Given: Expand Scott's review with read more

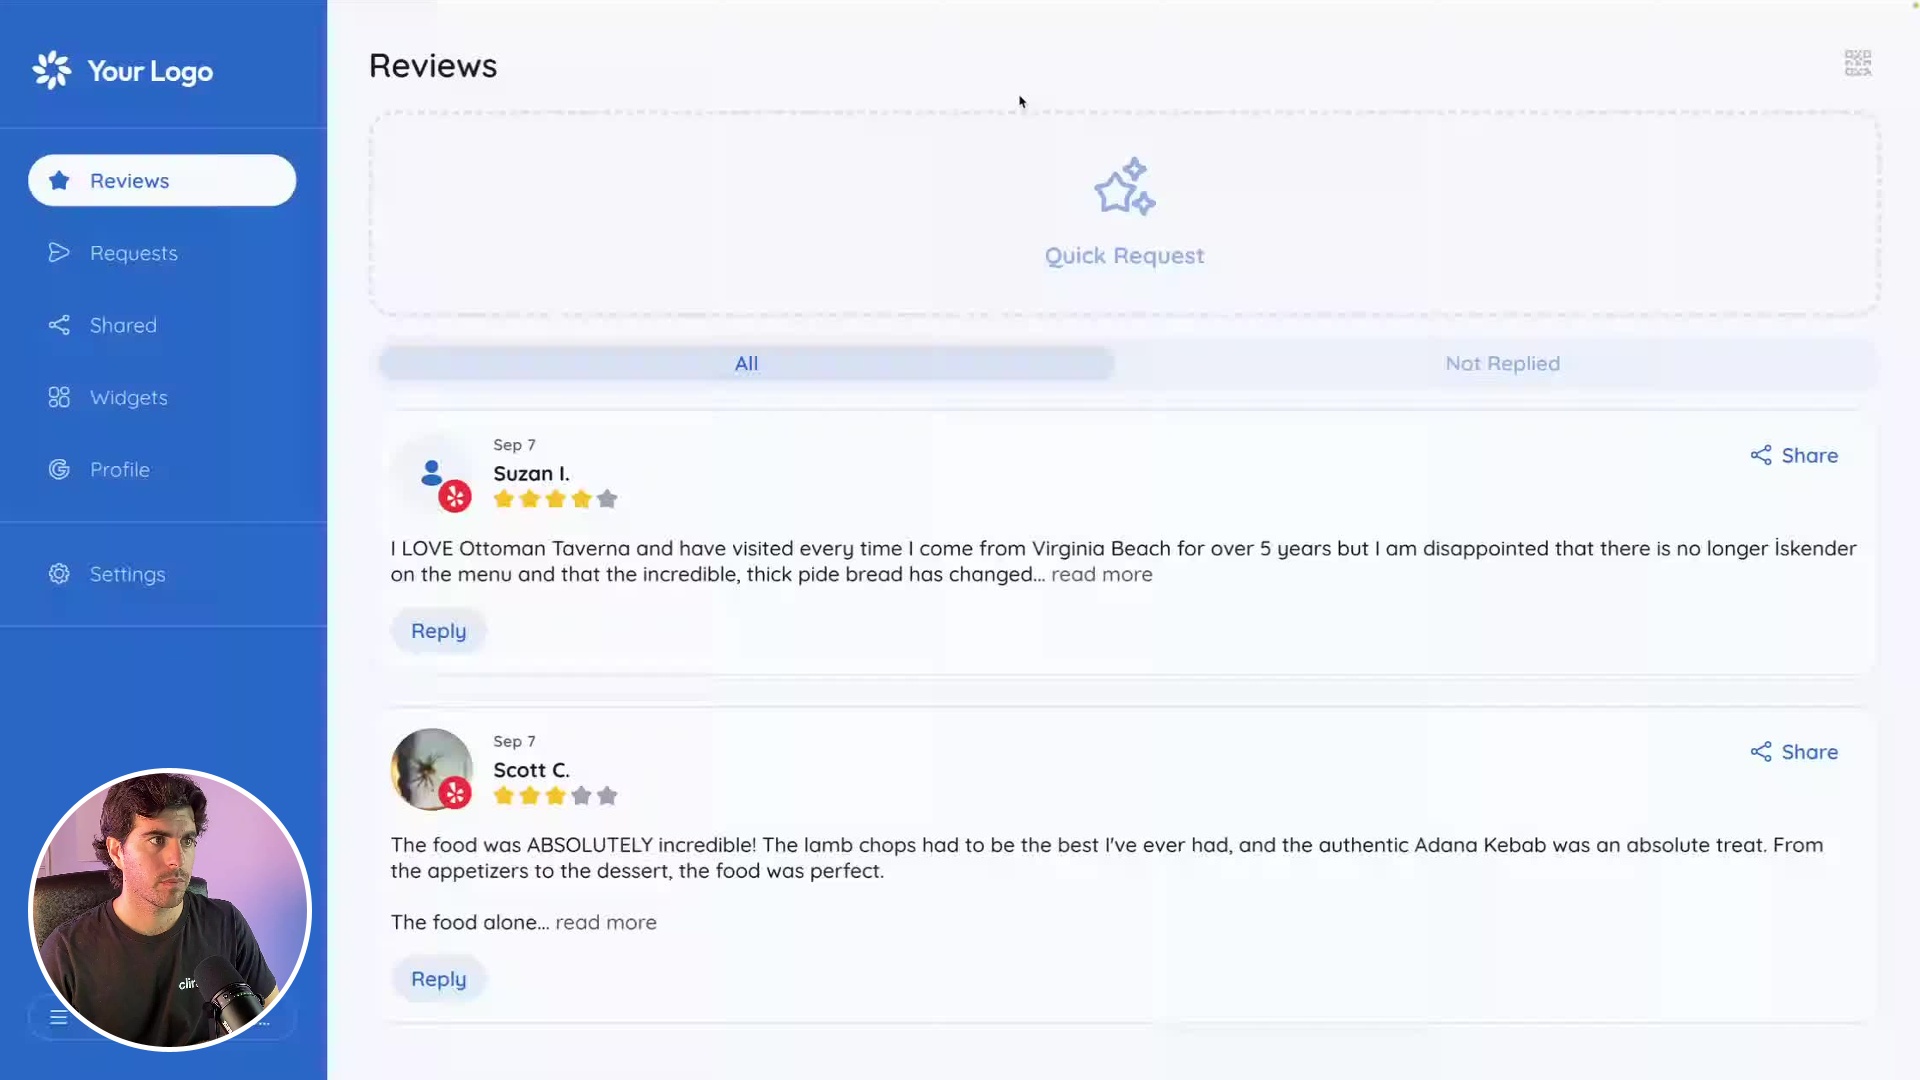Looking at the screenshot, I should 605,923.
